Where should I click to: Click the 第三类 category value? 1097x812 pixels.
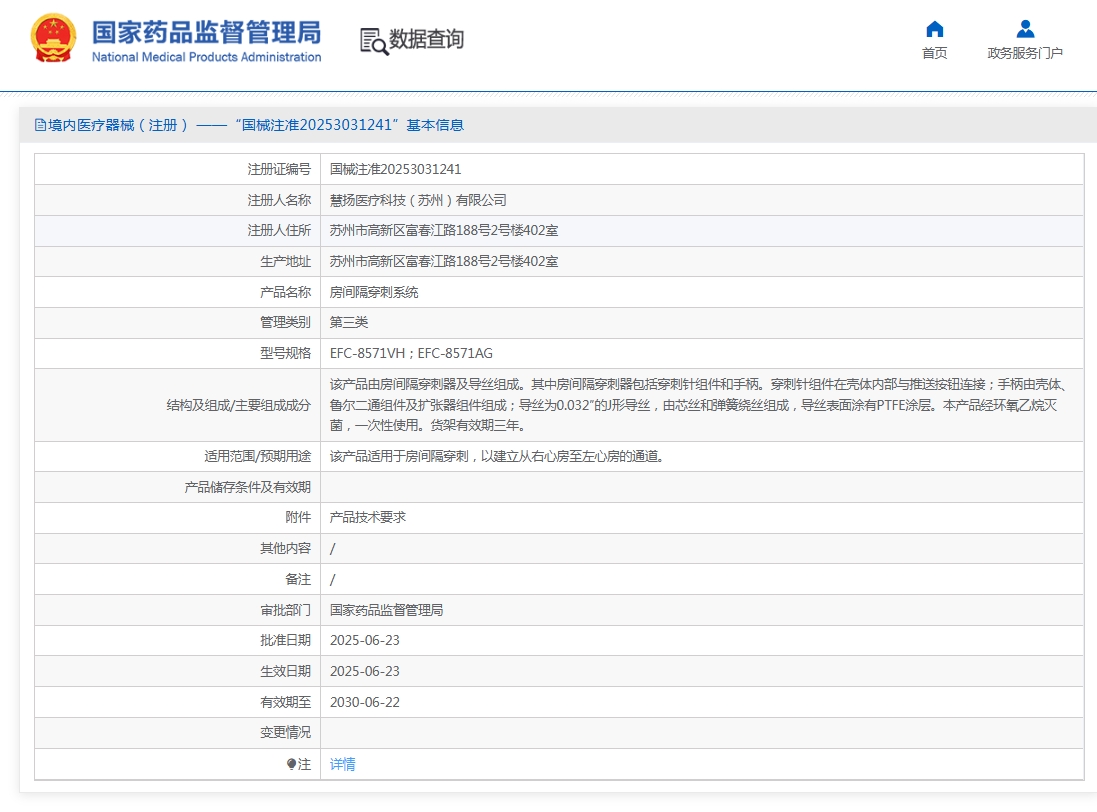click(x=348, y=322)
